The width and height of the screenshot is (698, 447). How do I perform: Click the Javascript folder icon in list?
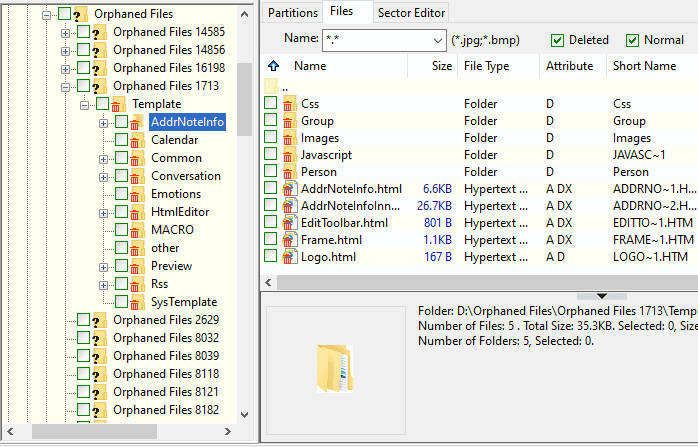coord(289,155)
